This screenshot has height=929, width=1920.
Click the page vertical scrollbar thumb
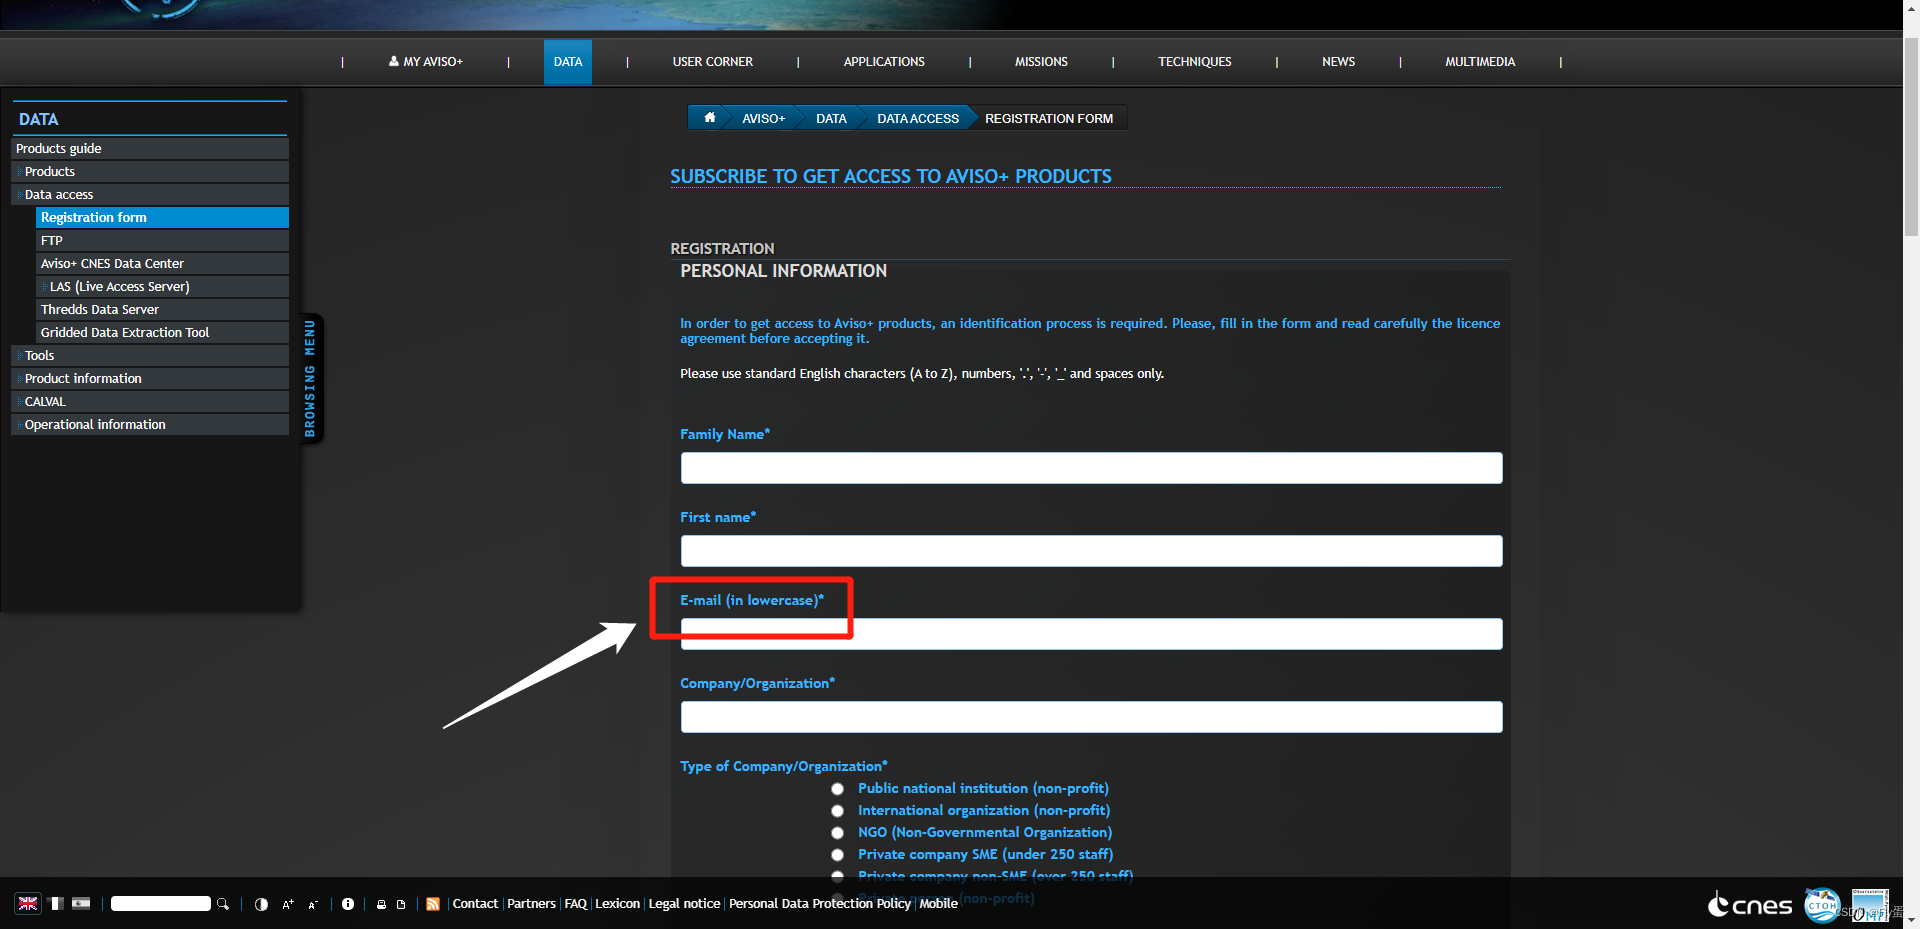(x=1911, y=135)
